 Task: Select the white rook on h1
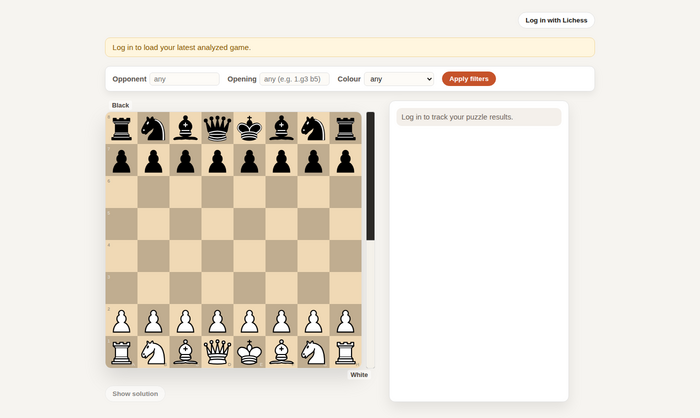click(346, 352)
